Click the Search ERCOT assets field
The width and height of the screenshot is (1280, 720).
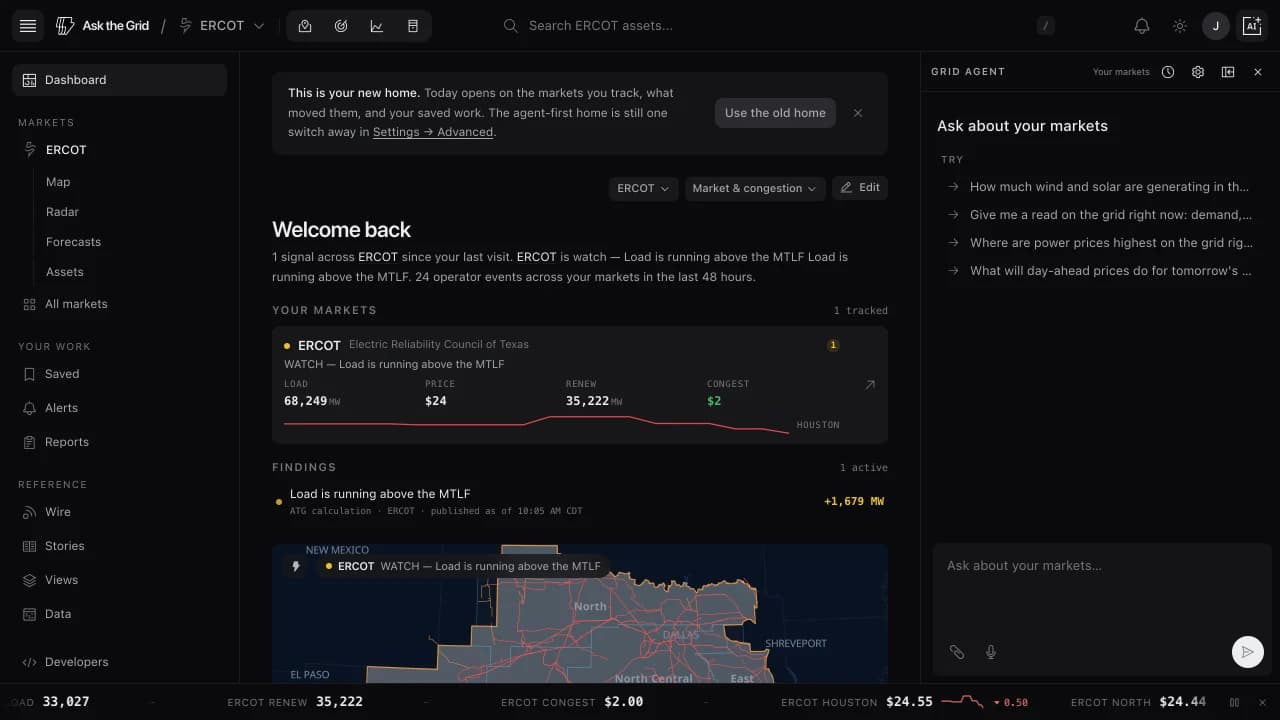click(x=780, y=26)
